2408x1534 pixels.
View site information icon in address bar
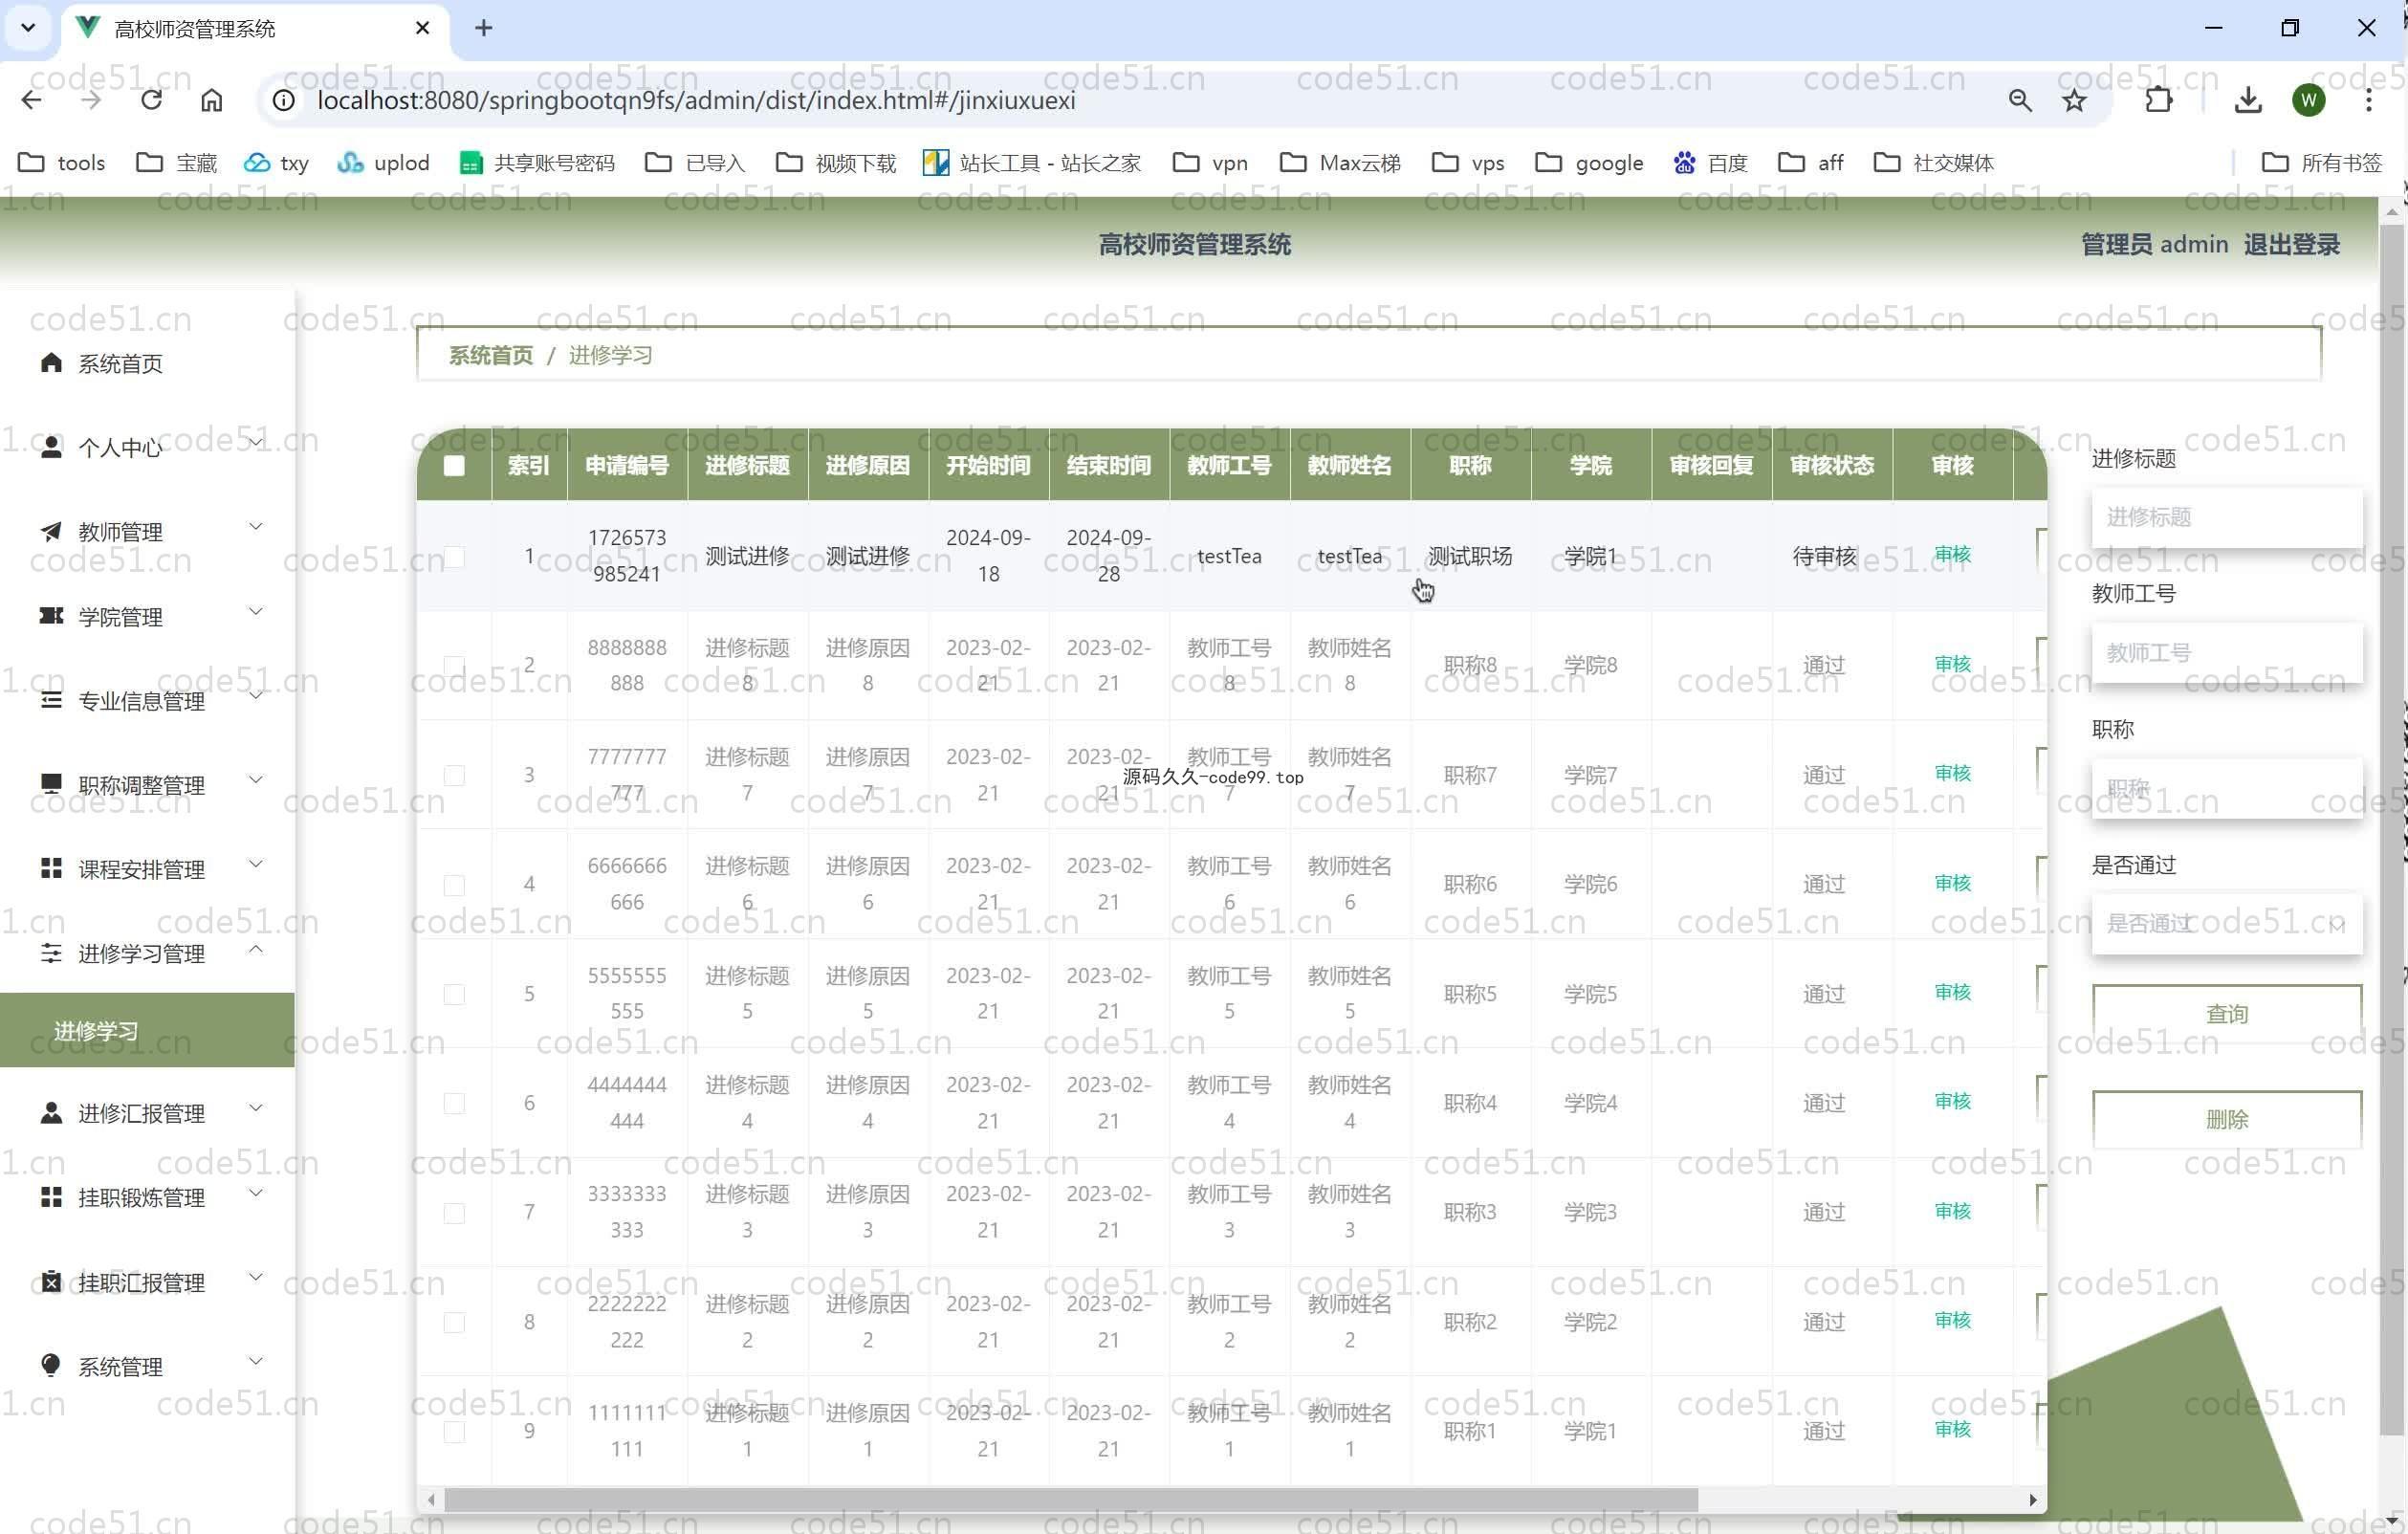click(x=284, y=100)
